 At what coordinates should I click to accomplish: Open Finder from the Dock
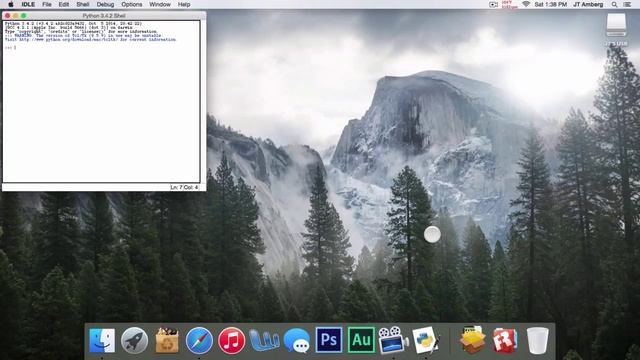point(102,340)
